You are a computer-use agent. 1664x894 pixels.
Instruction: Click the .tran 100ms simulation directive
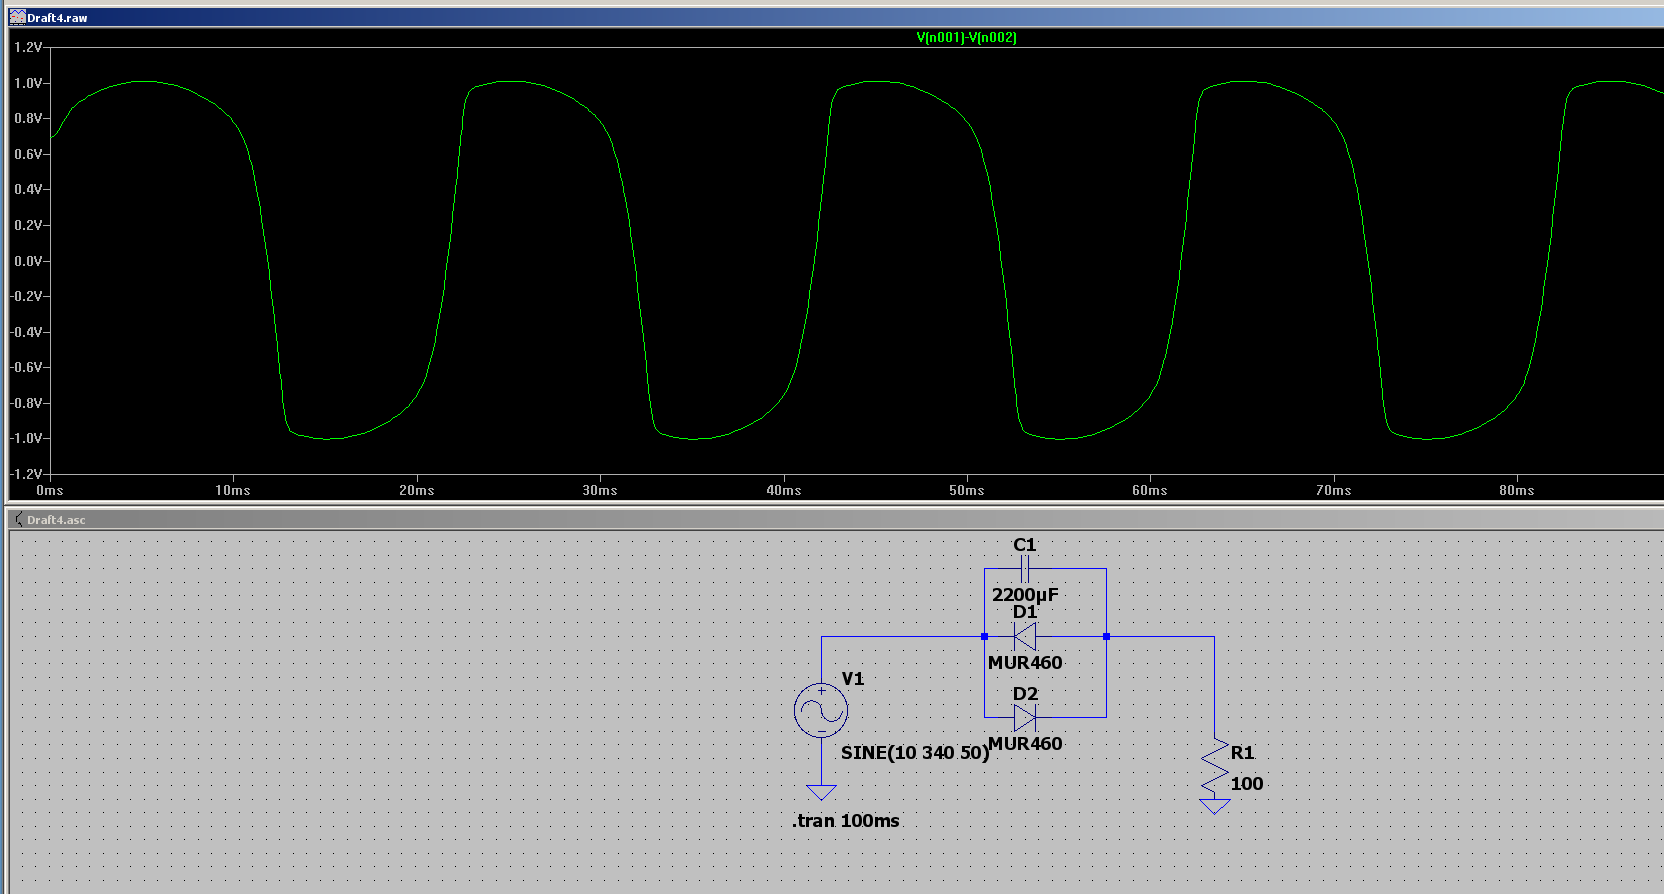coord(846,820)
